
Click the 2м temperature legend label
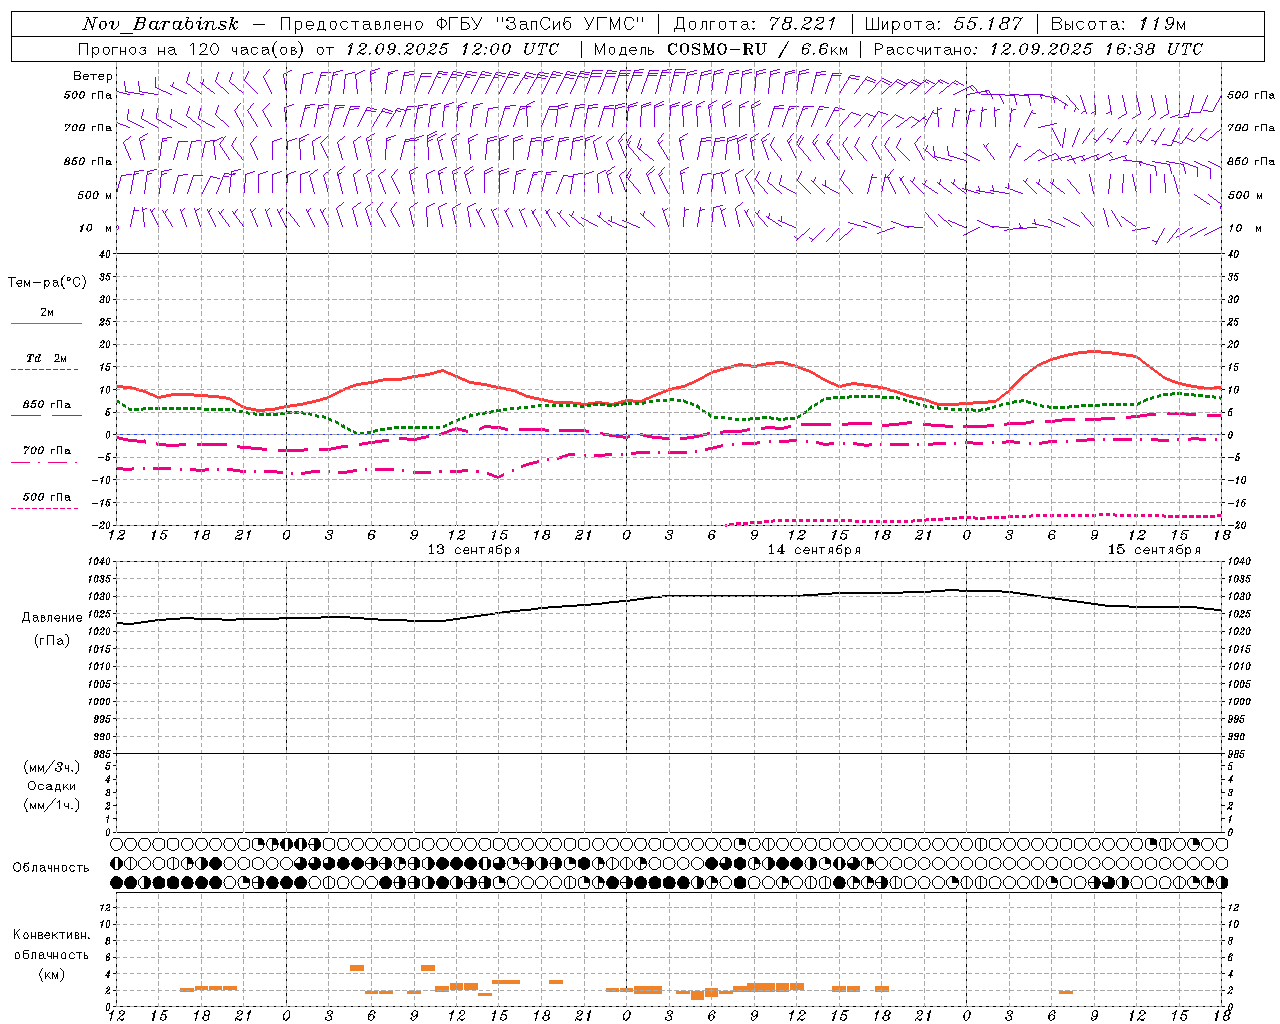tap(47, 313)
